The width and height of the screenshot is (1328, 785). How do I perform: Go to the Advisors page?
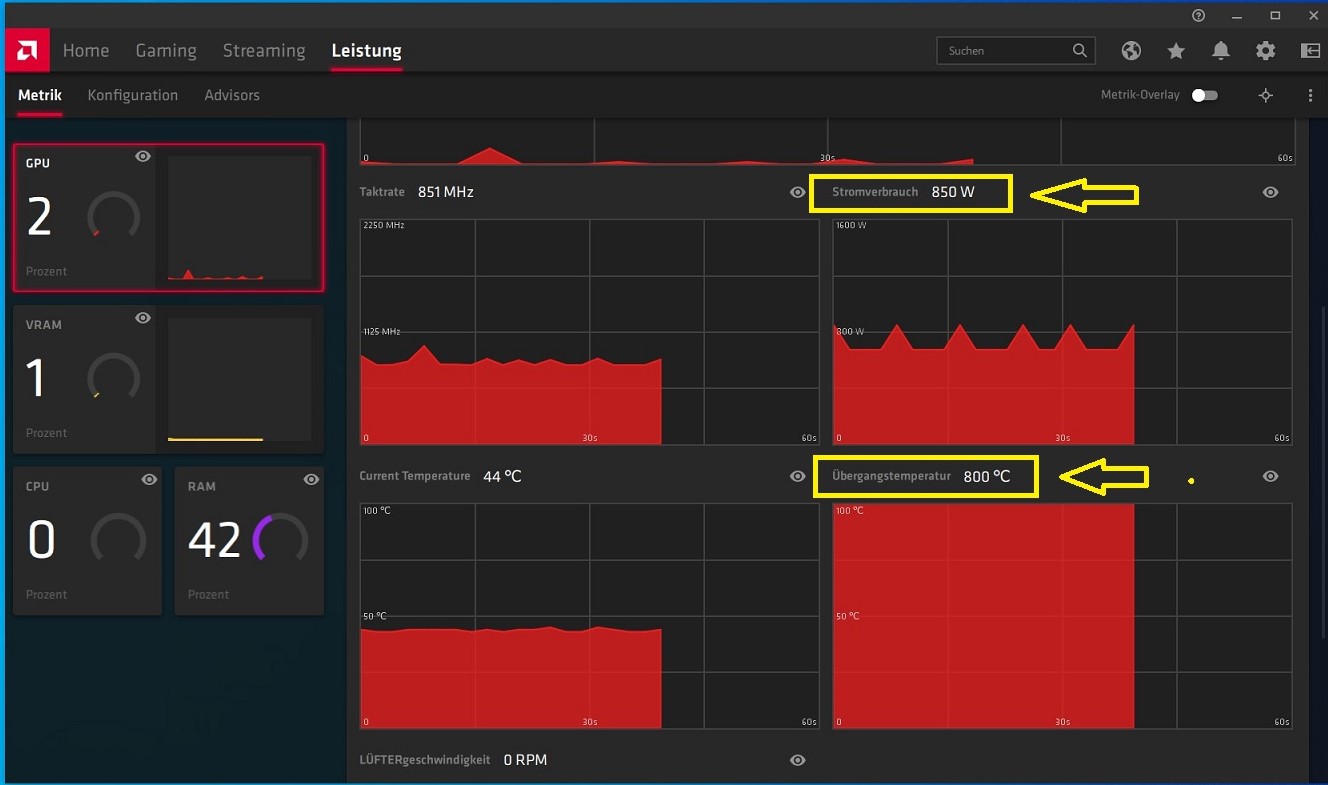coord(231,95)
